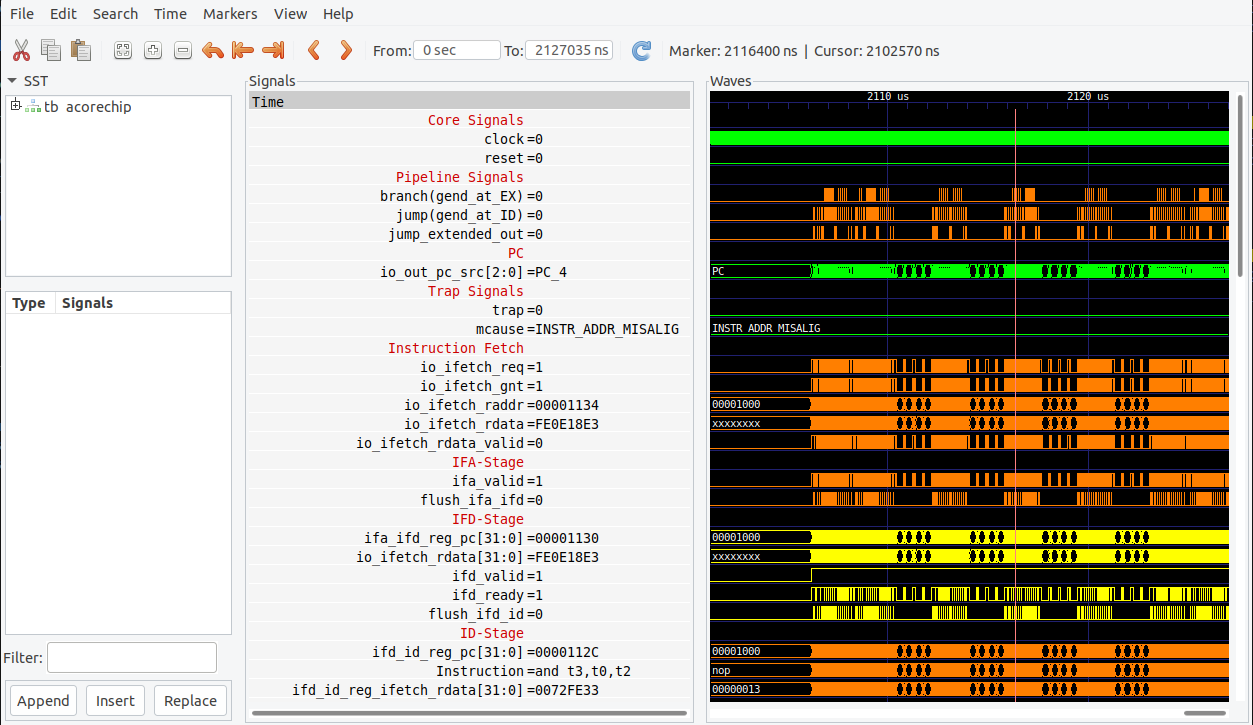Click the Insert button
The image size is (1253, 725).
tap(115, 700)
